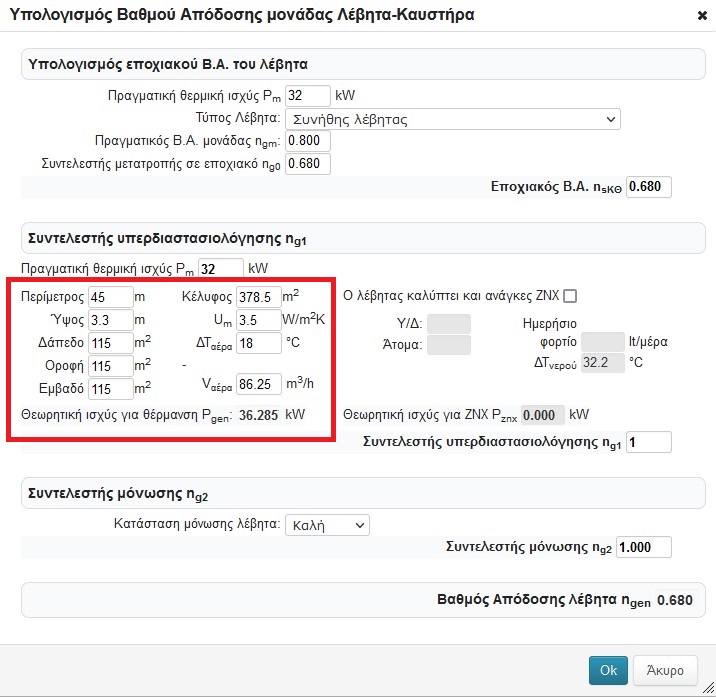Open the Τύπος Λέβητα dropdown
This screenshot has width=716, height=697.
coord(453,119)
